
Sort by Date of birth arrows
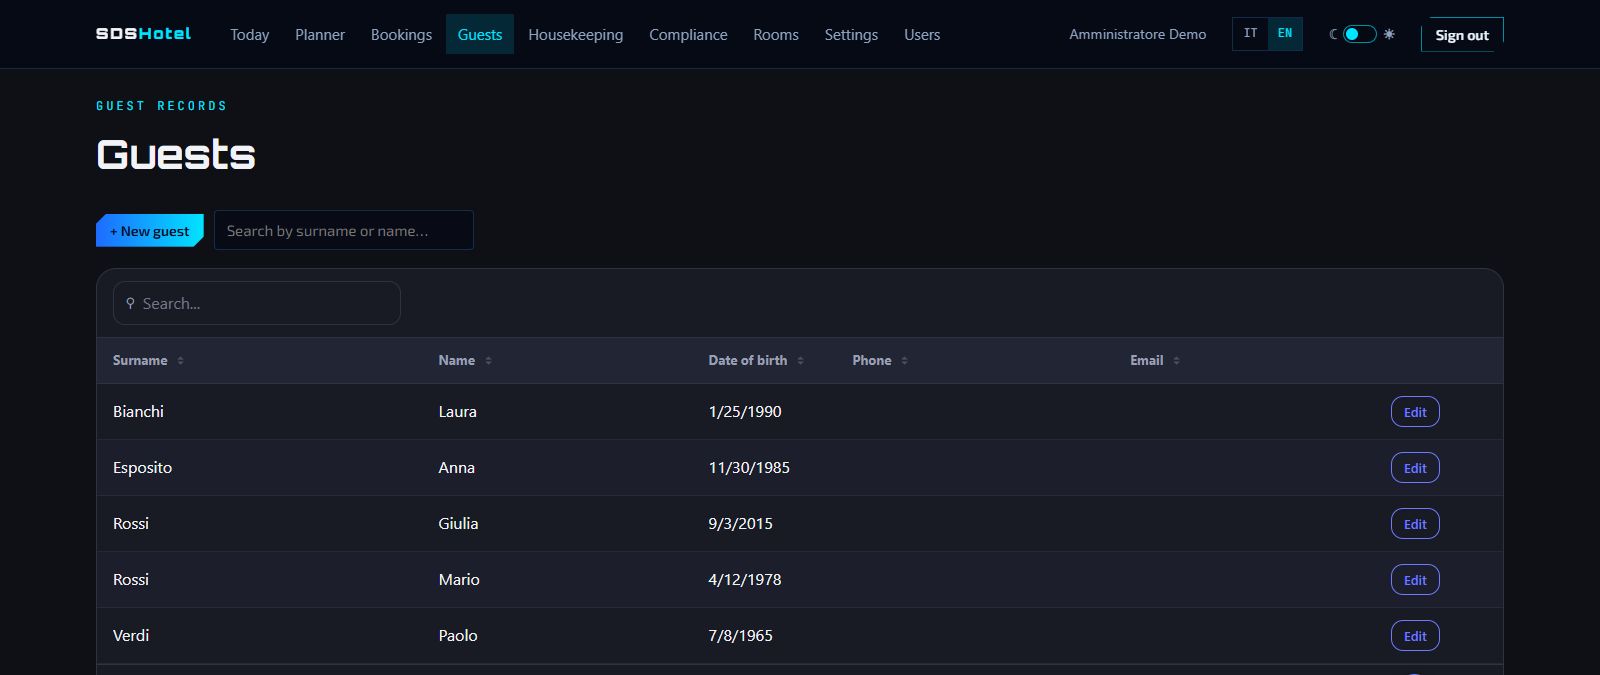800,361
